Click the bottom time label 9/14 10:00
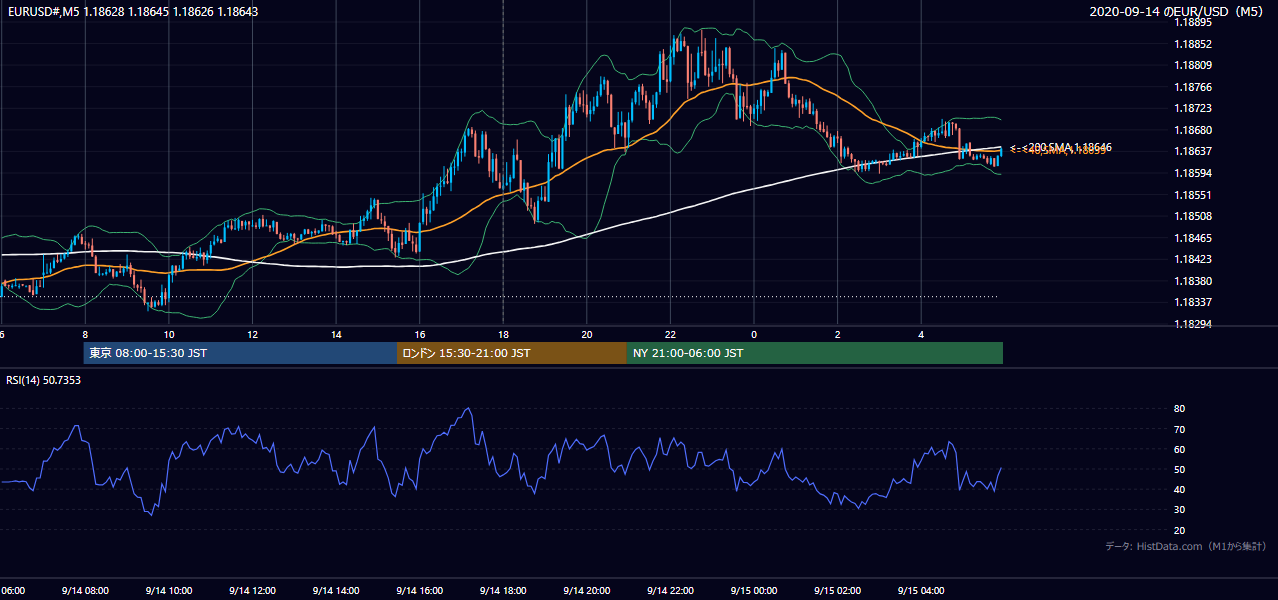The width and height of the screenshot is (1278, 600). tap(168, 591)
